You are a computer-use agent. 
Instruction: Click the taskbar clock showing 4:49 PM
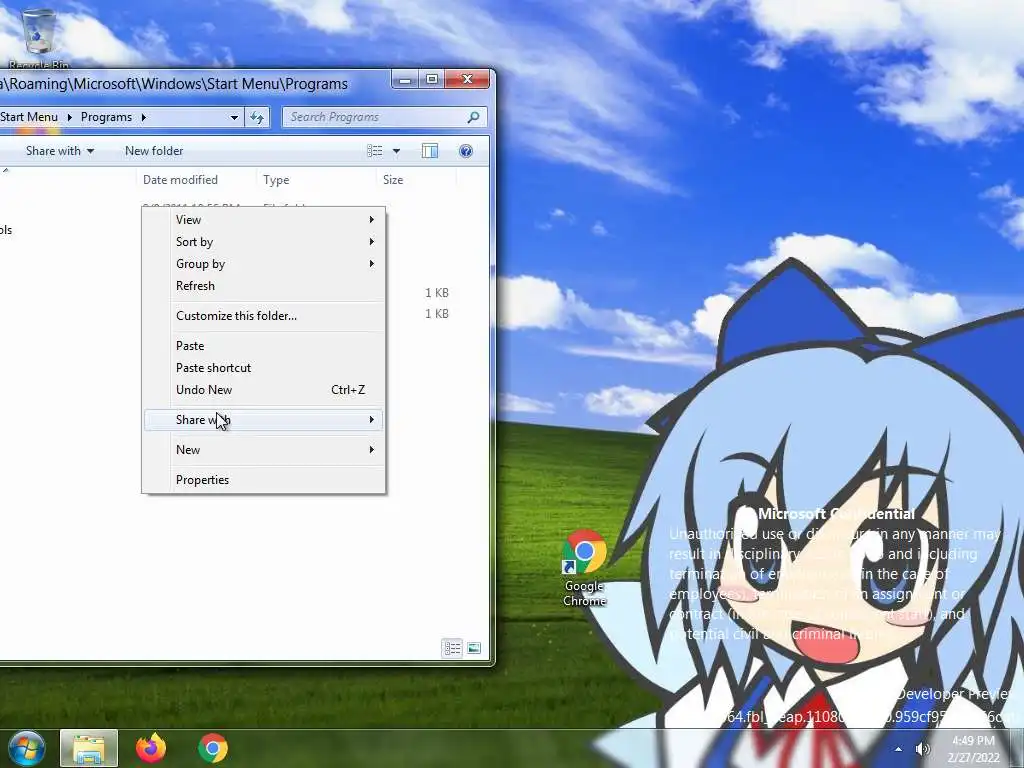[x=974, y=749]
